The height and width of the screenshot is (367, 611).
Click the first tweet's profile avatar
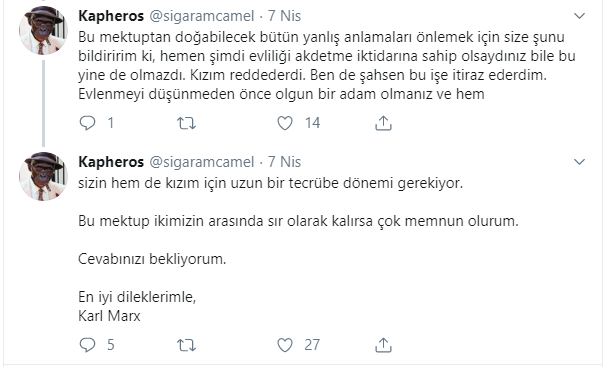43,30
